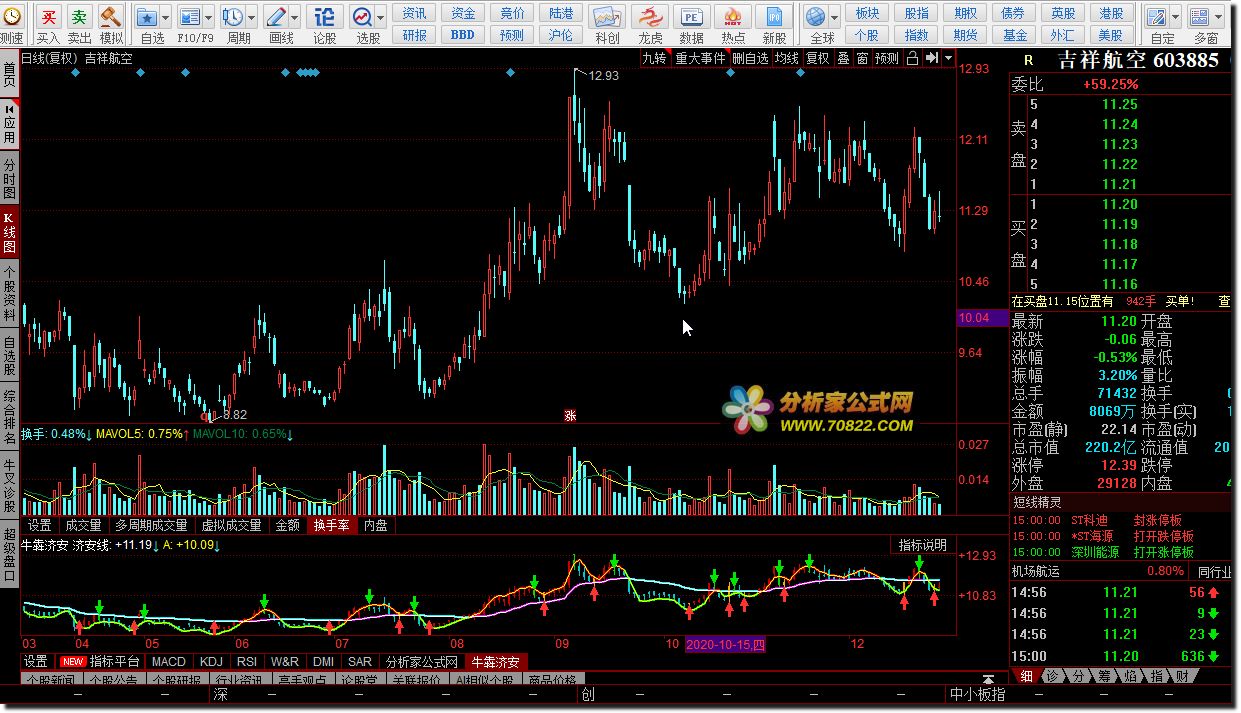This screenshot has height=713, width=1241.
Task: Click the 资讯 button
Action: tap(414, 13)
